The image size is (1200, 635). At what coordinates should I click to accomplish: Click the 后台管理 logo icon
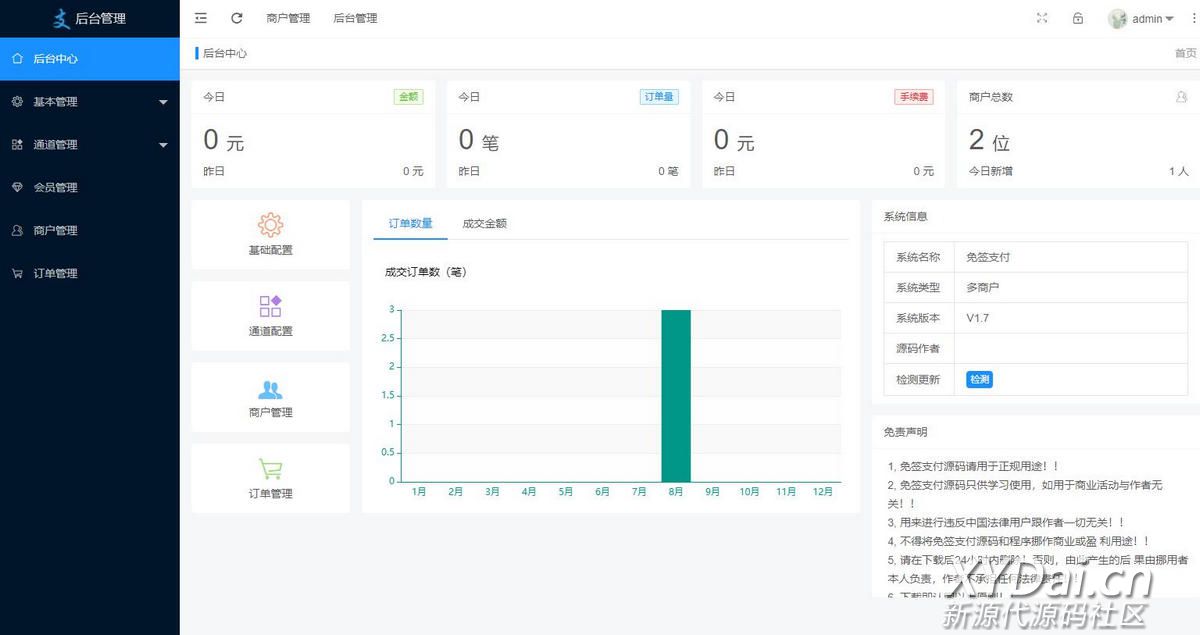click(61, 18)
